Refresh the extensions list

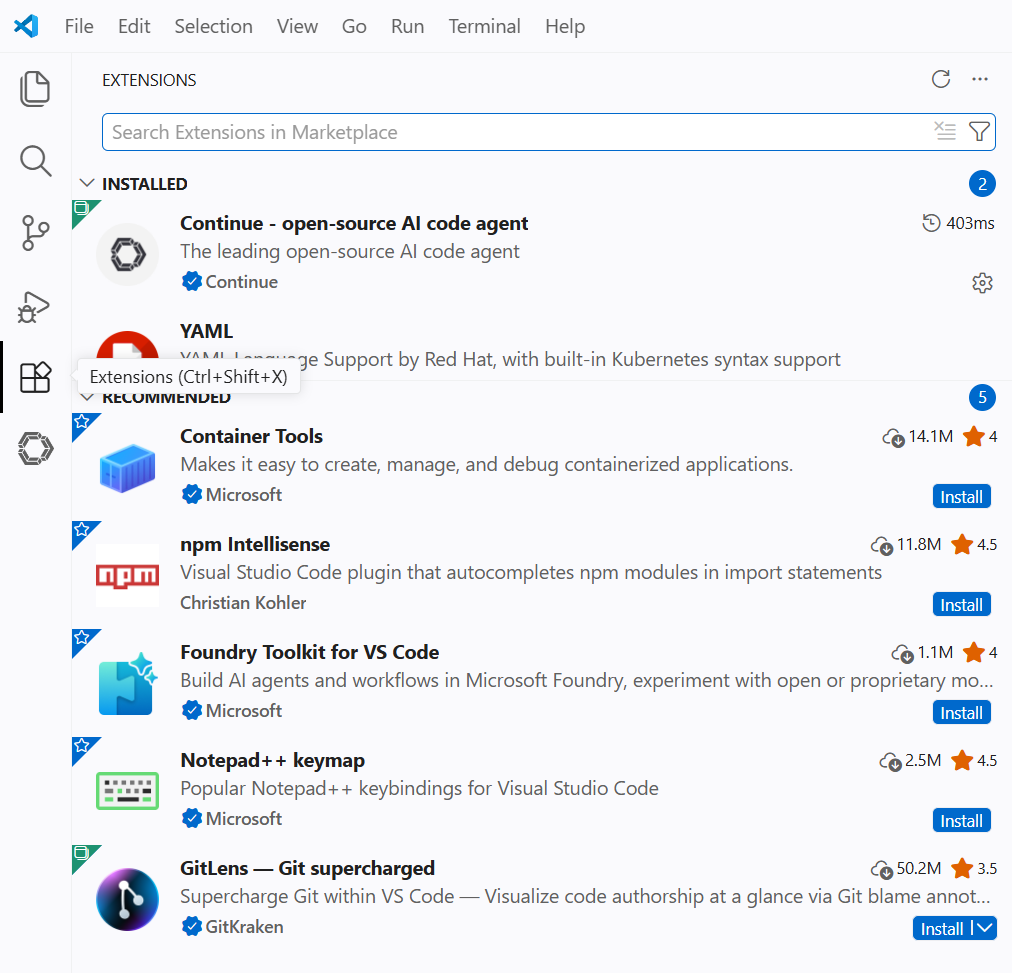941,79
